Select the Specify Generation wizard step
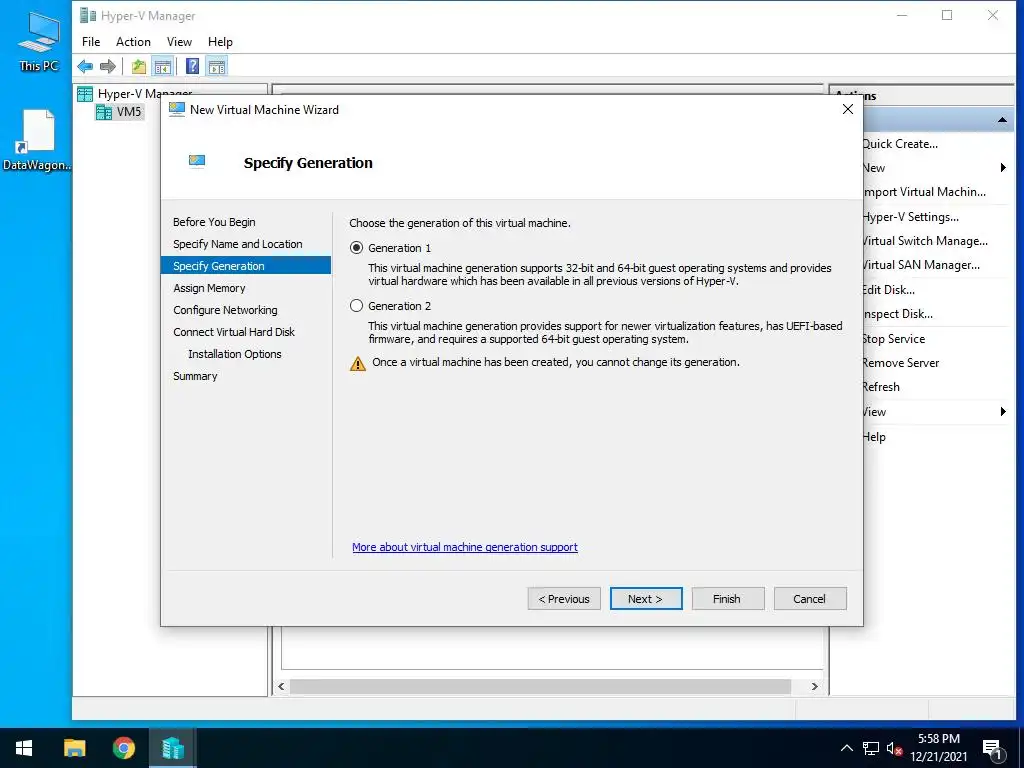 (x=246, y=266)
